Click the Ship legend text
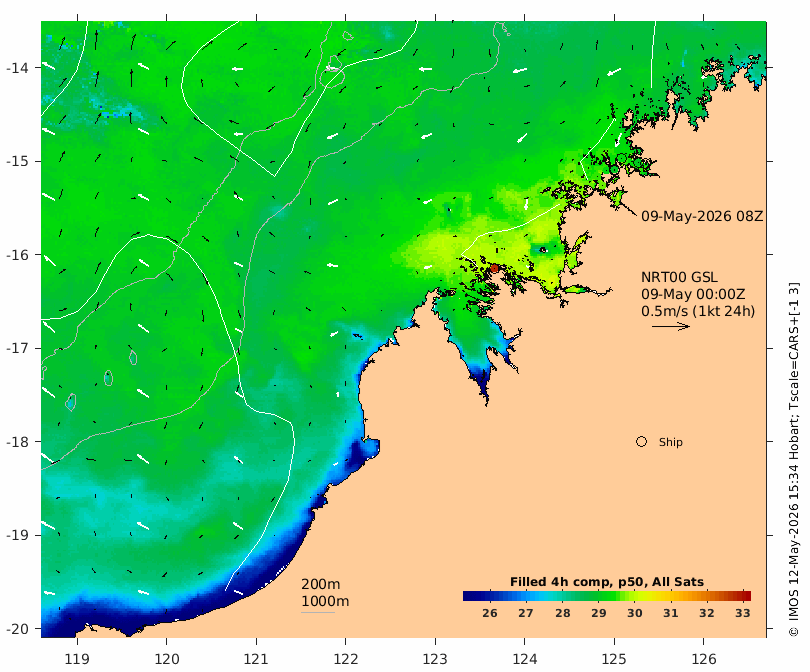This screenshot has height=672, width=810. pos(671,442)
